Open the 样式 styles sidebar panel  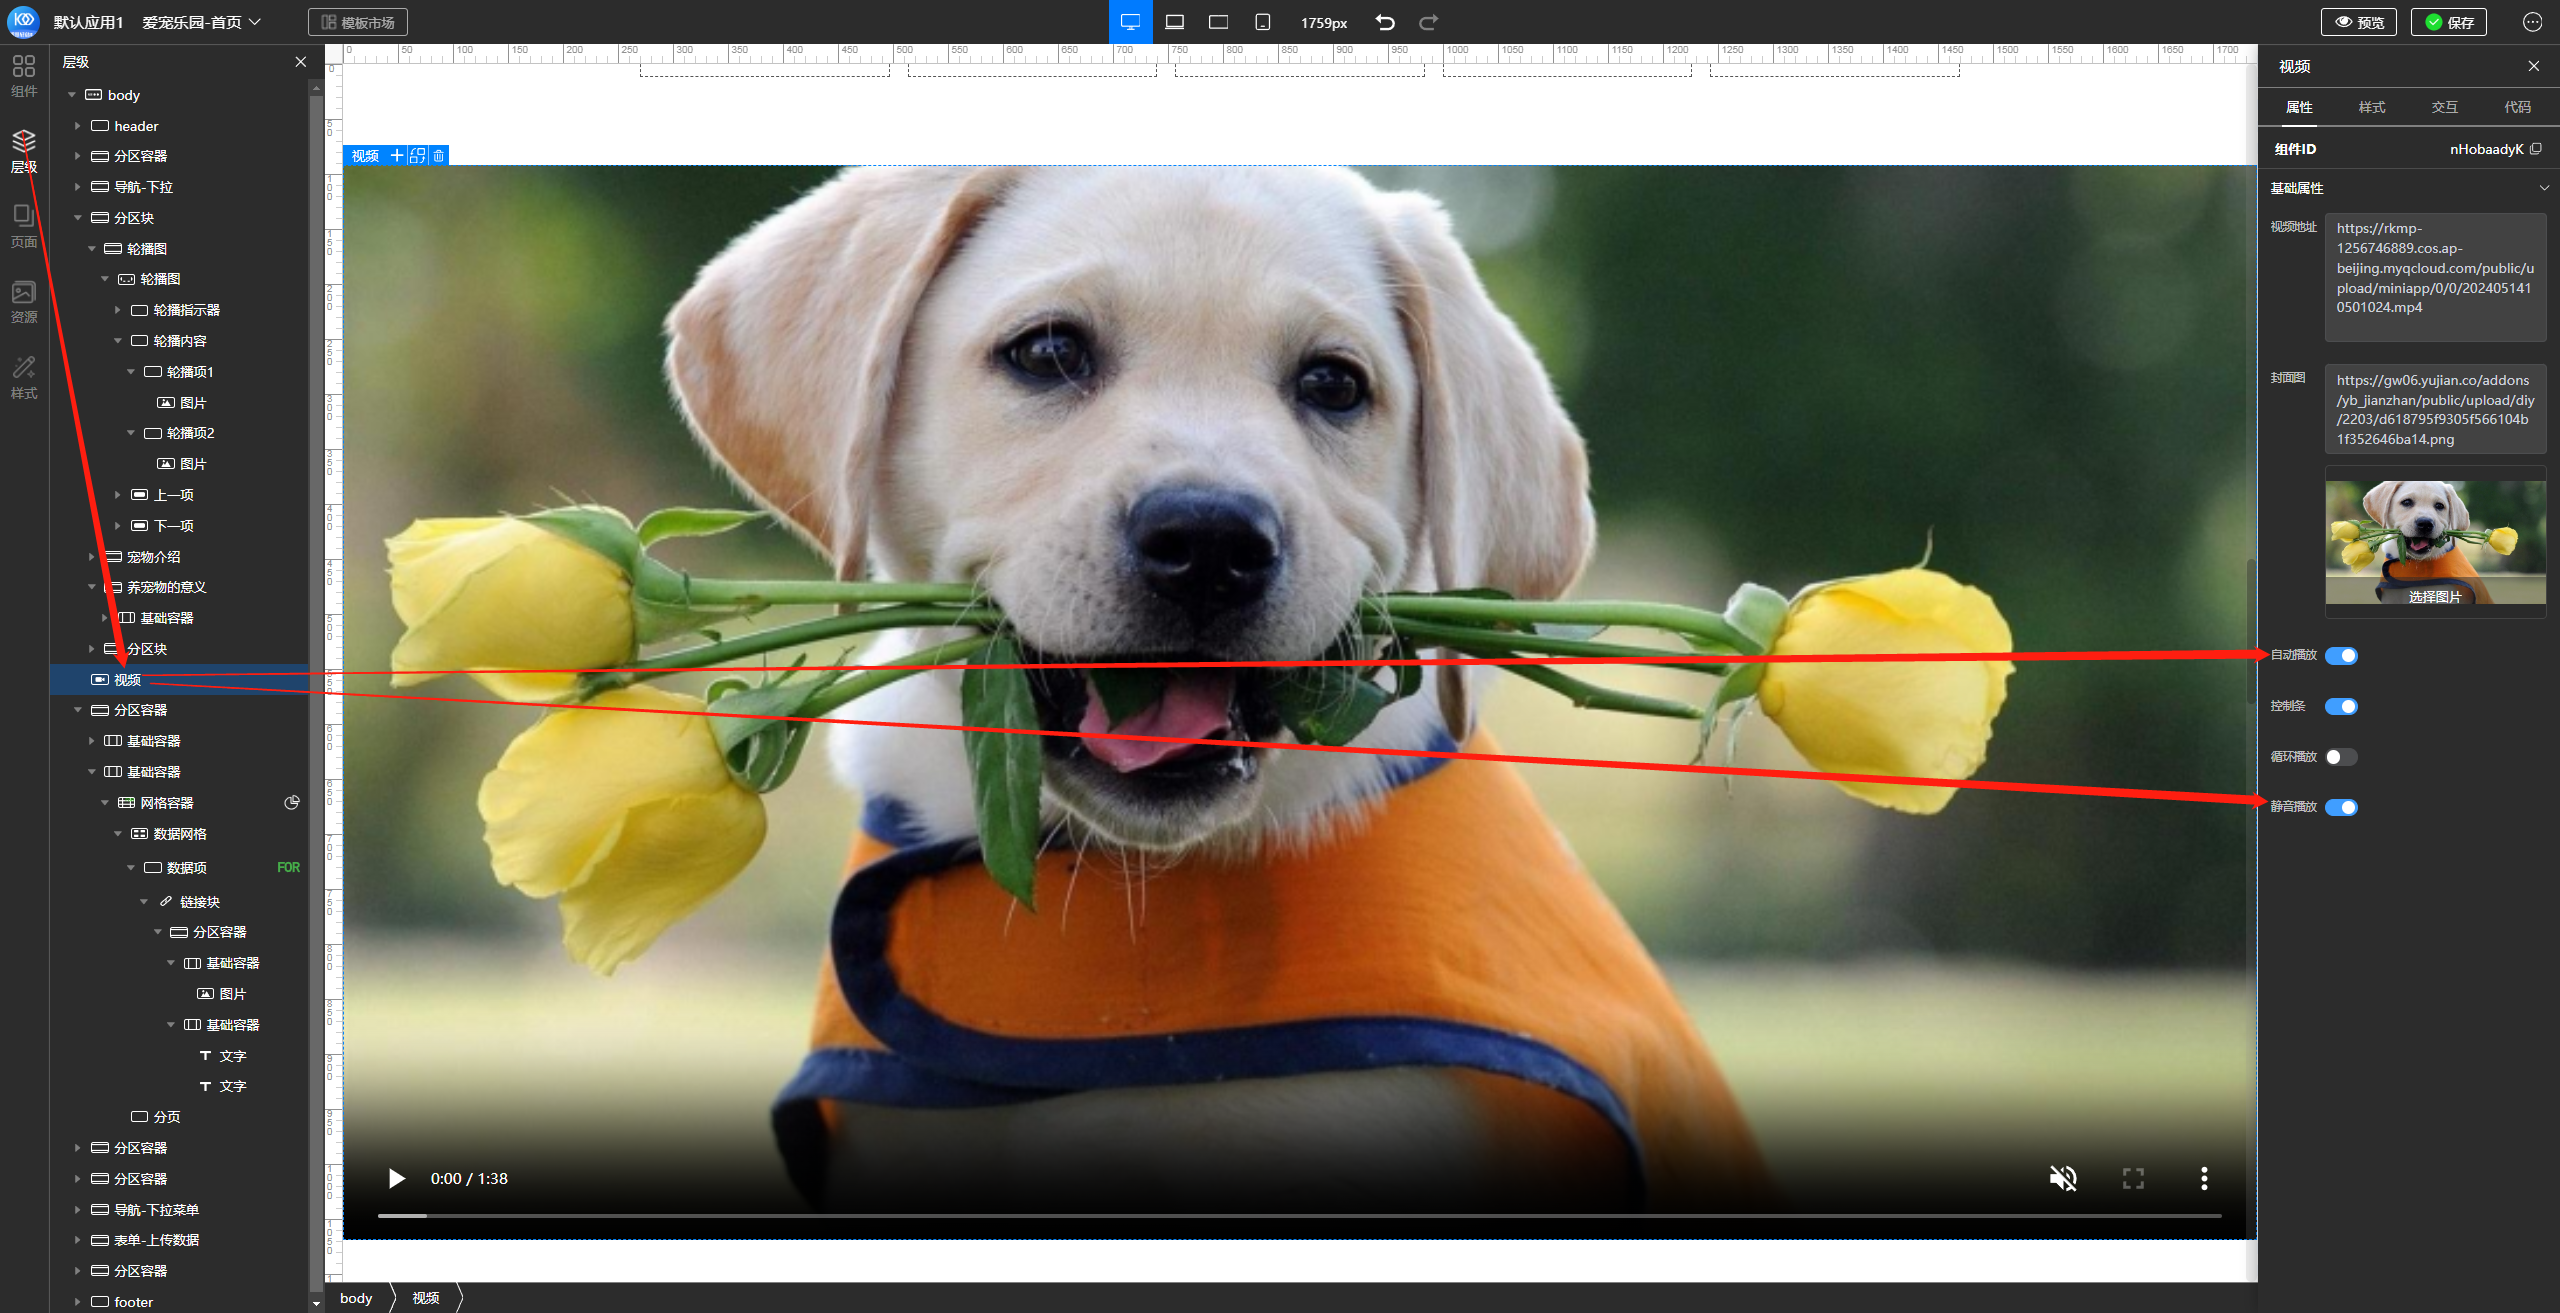24,378
